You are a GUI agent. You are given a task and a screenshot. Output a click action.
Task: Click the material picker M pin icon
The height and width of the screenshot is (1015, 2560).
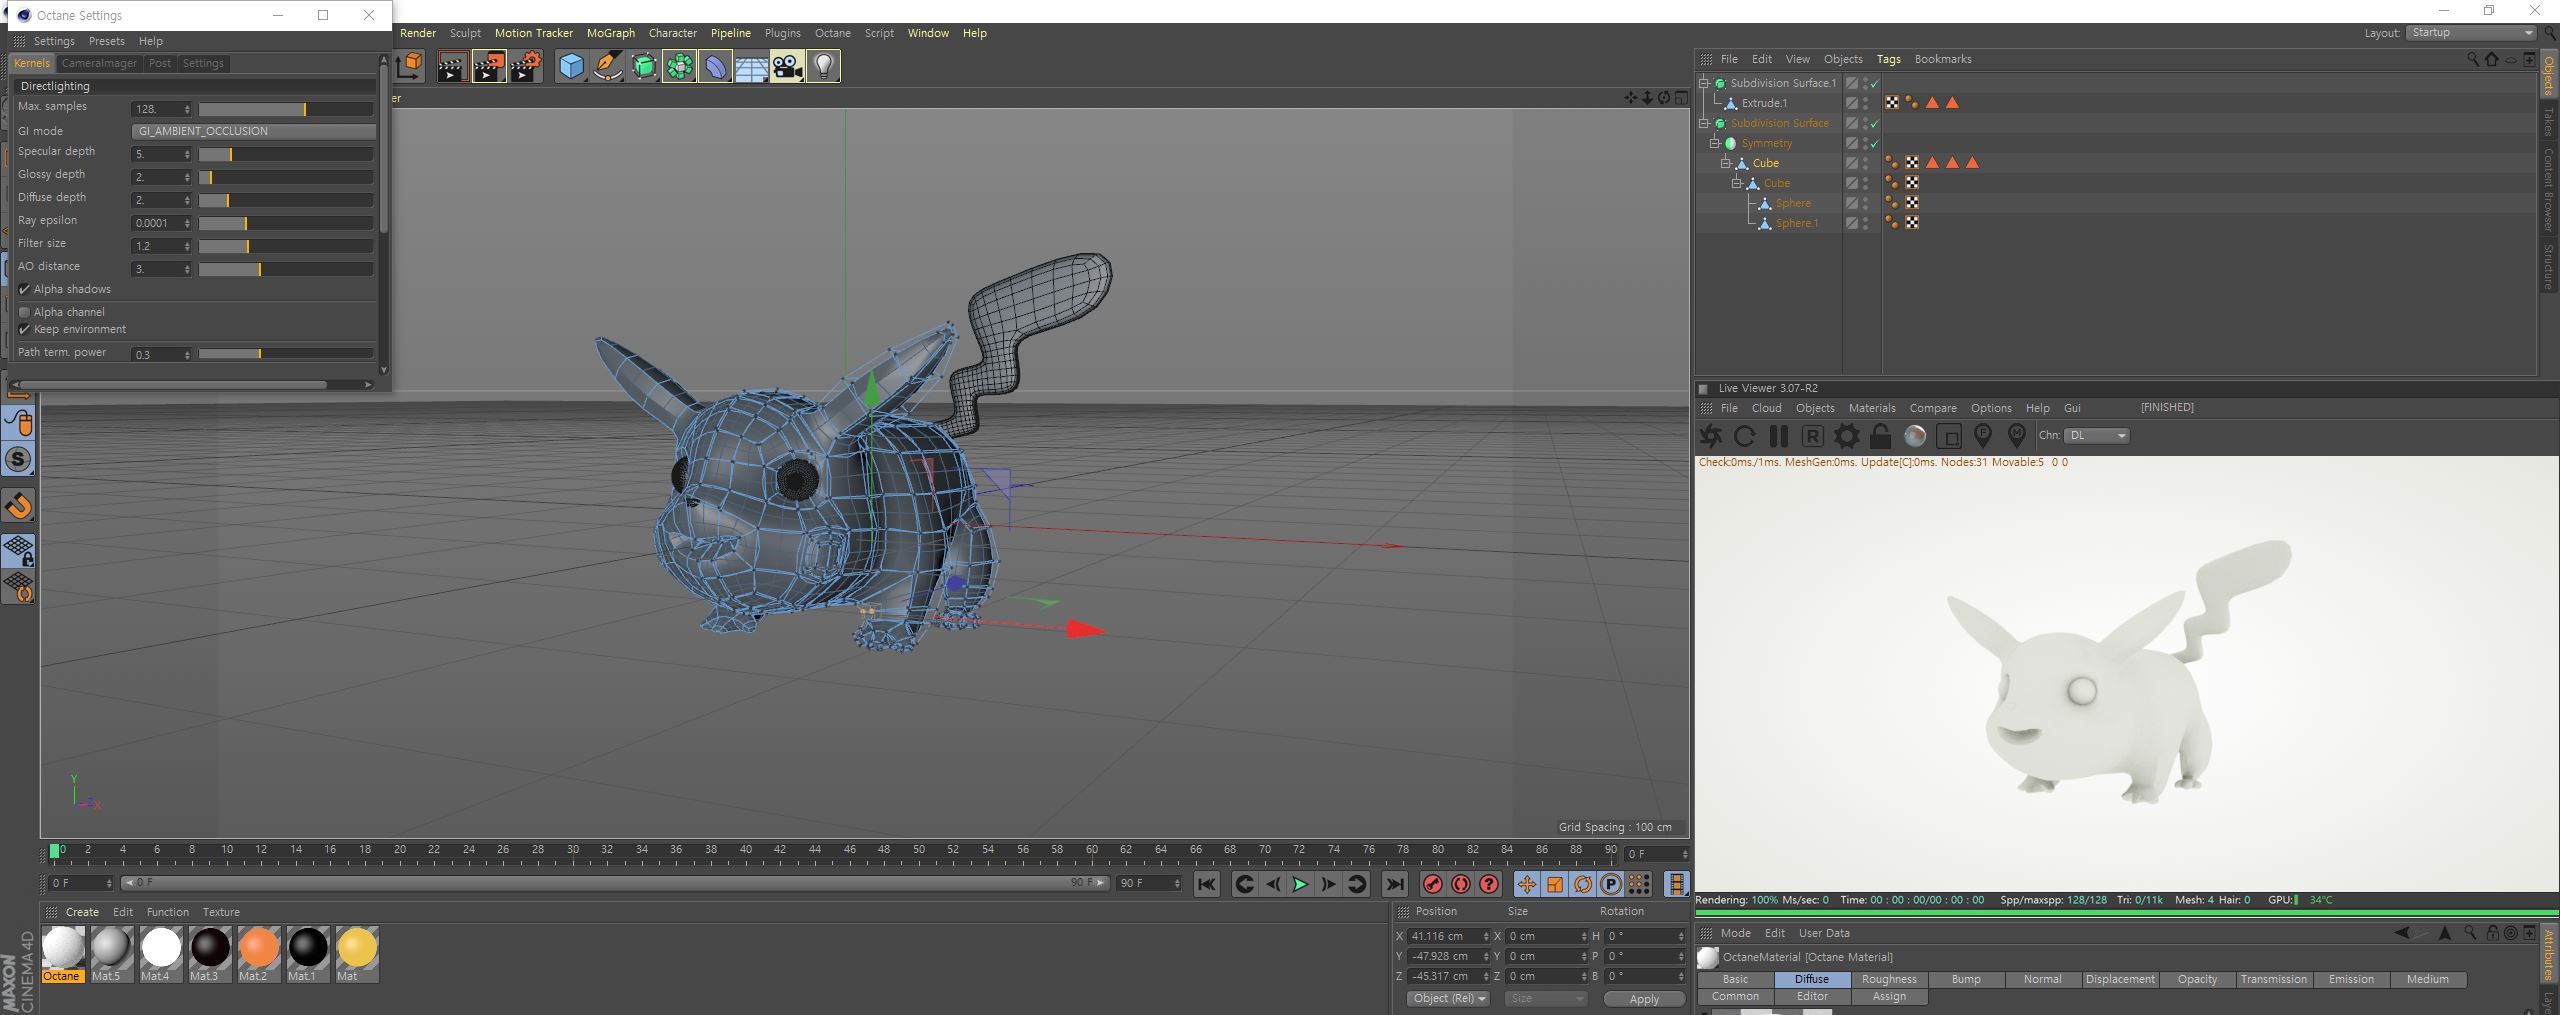click(x=2016, y=436)
